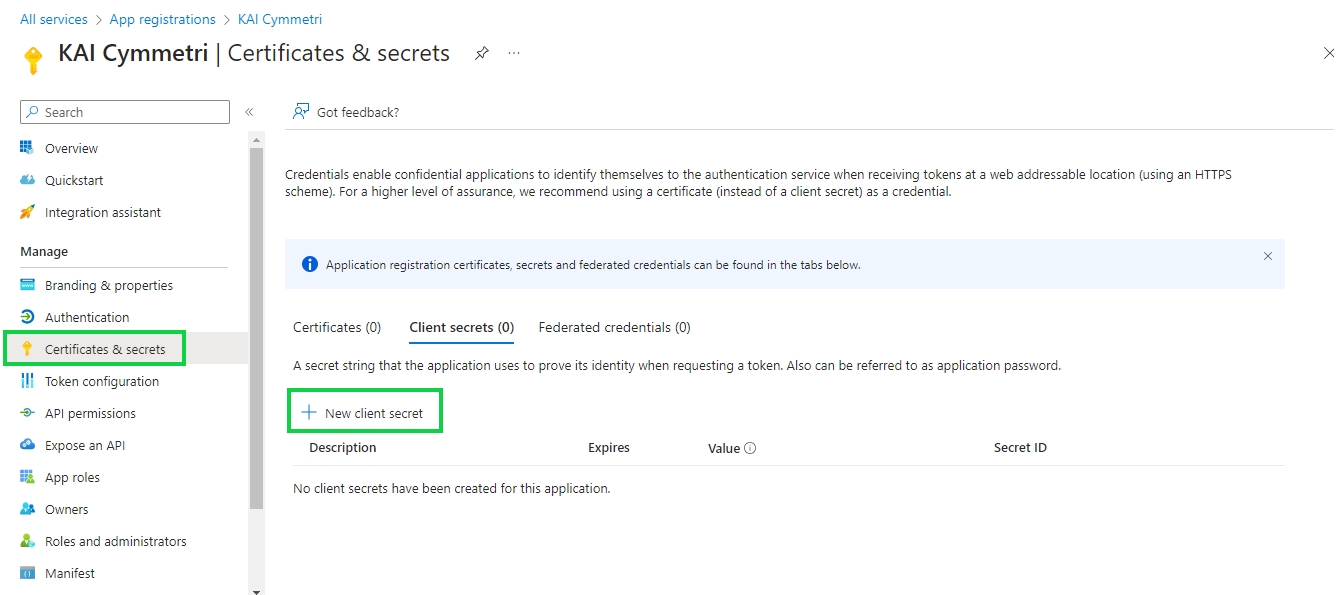The image size is (1339, 595).
Task: Click the Expose an API icon
Action: [x=27, y=445]
